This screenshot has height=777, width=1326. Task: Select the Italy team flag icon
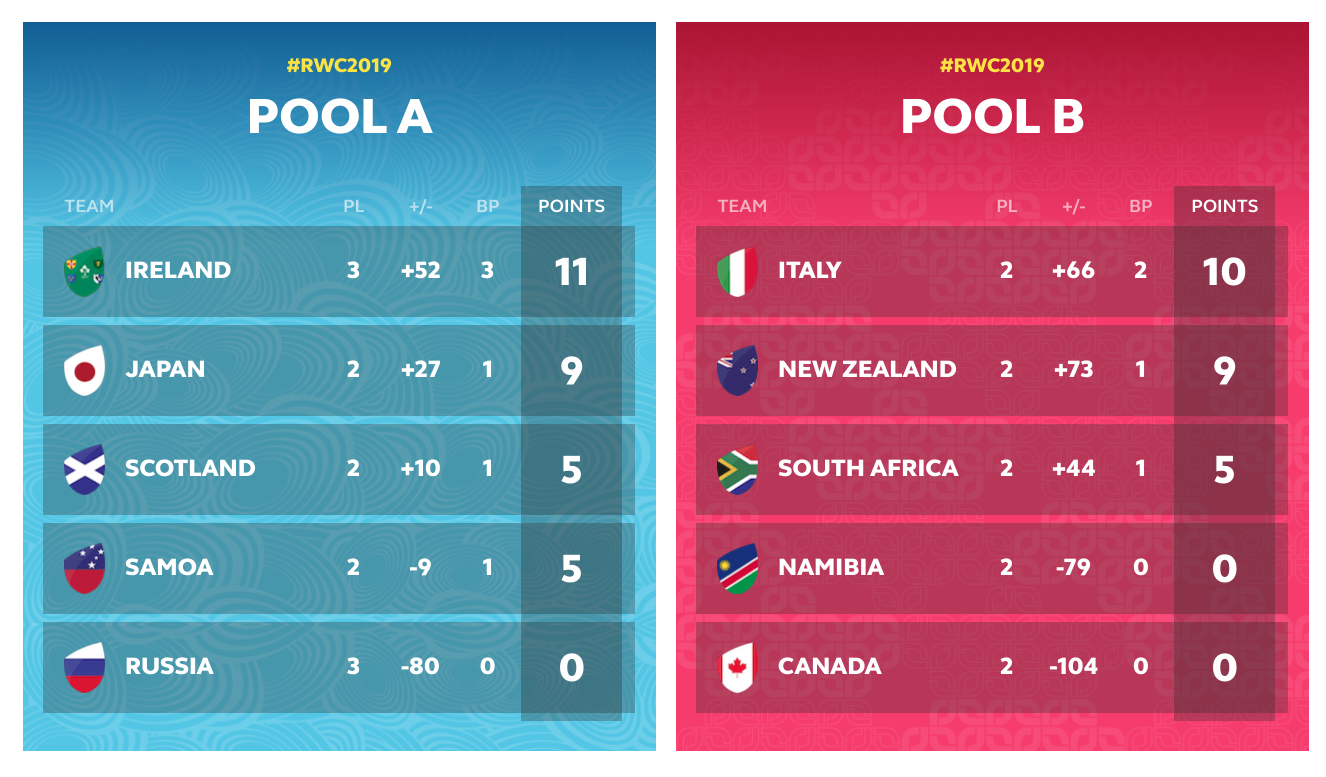click(737, 271)
